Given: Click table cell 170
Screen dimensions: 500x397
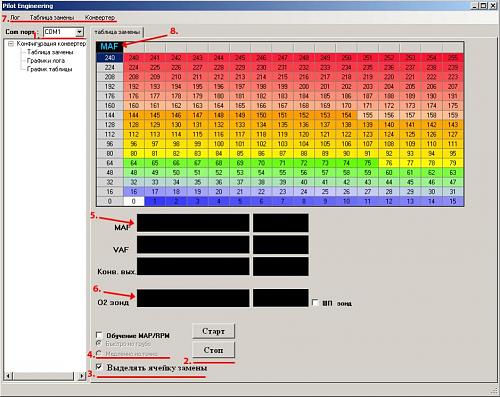Looking at the screenshot, I should 346,106.
